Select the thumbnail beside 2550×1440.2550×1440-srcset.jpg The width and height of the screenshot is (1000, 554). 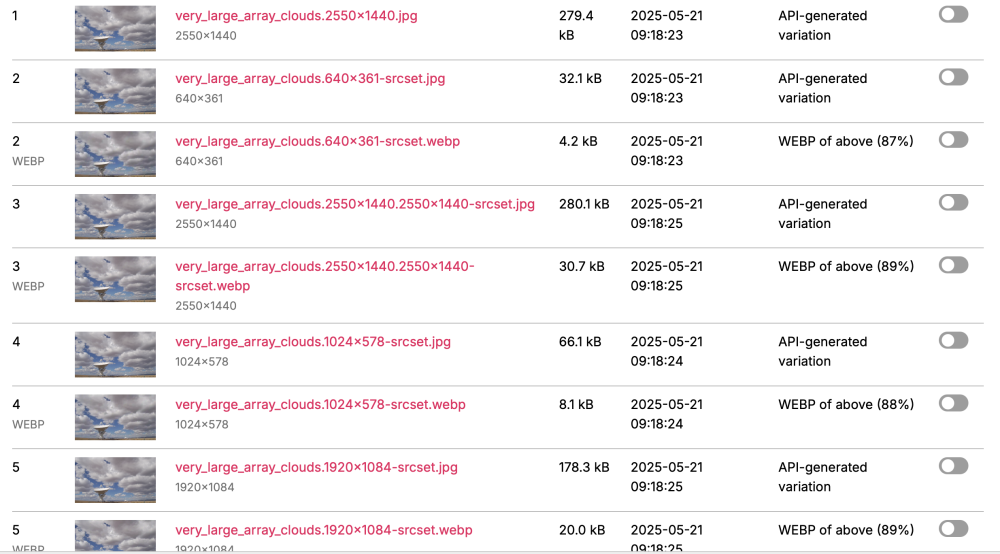coord(115,217)
